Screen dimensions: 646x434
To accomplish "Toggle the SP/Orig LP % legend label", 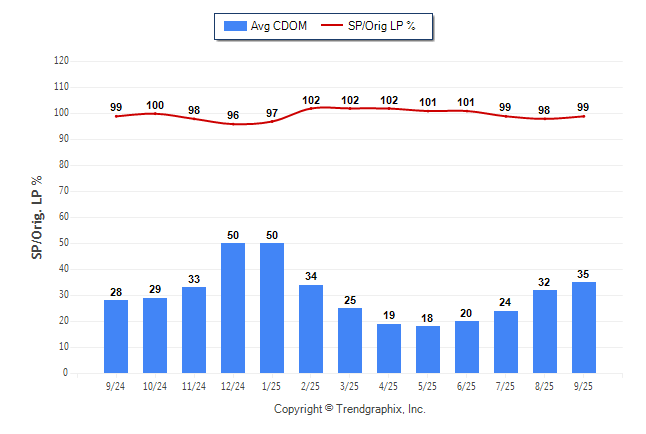I will tap(384, 26).
